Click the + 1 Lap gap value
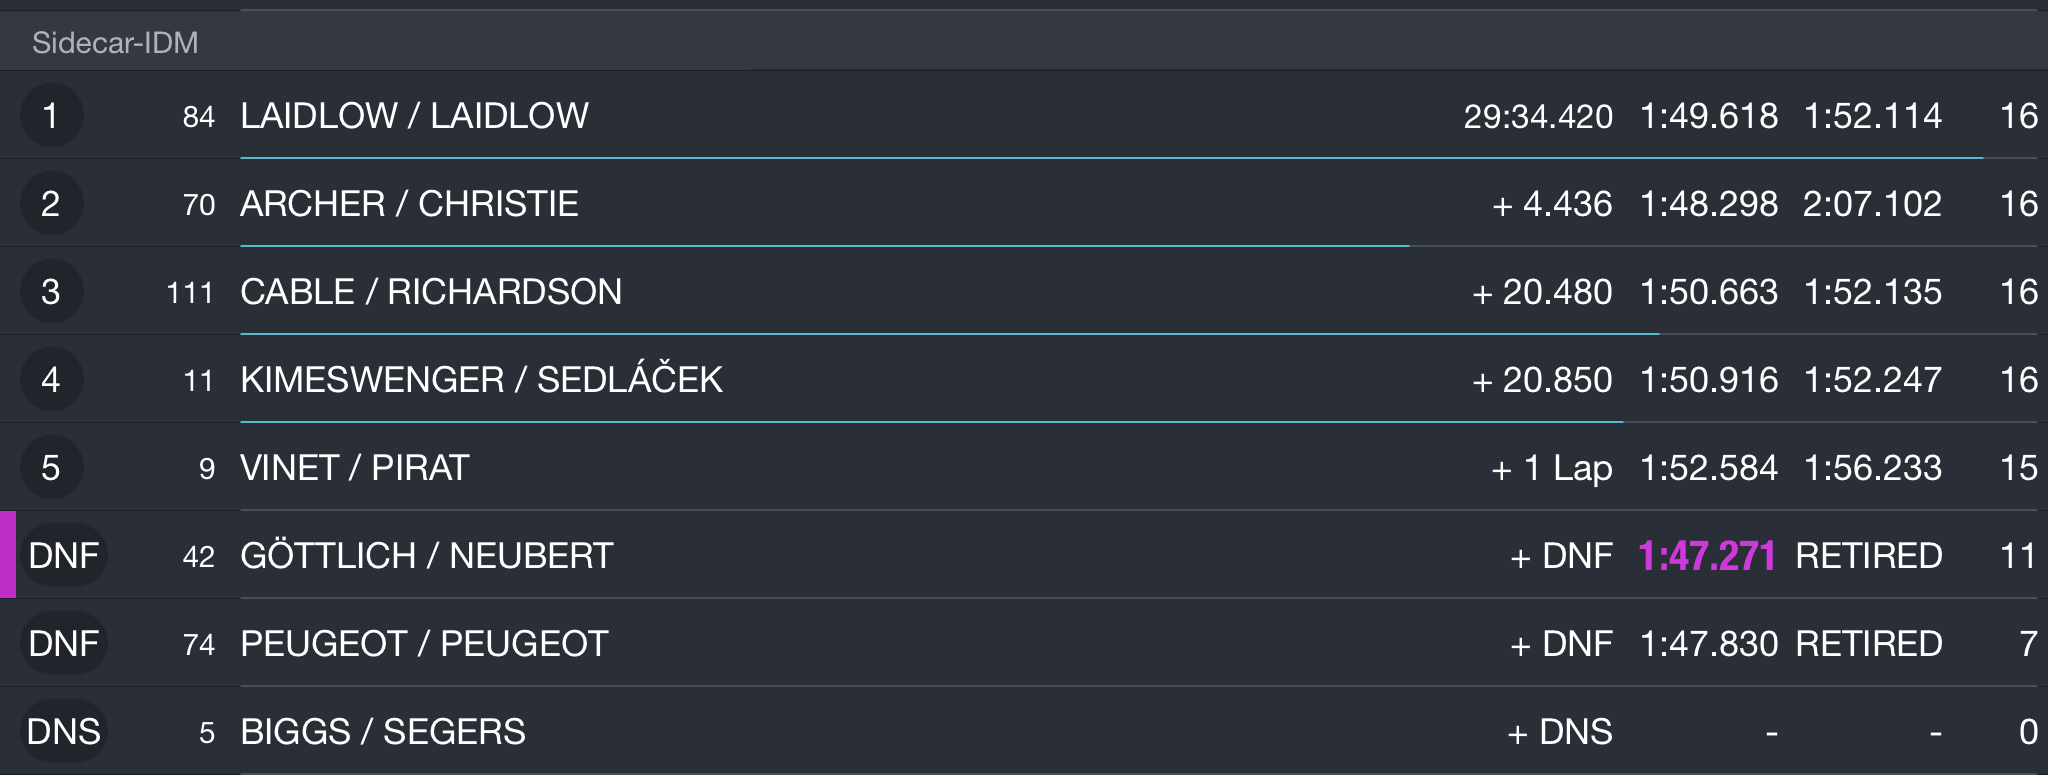The width and height of the screenshot is (2048, 775). coord(1552,468)
